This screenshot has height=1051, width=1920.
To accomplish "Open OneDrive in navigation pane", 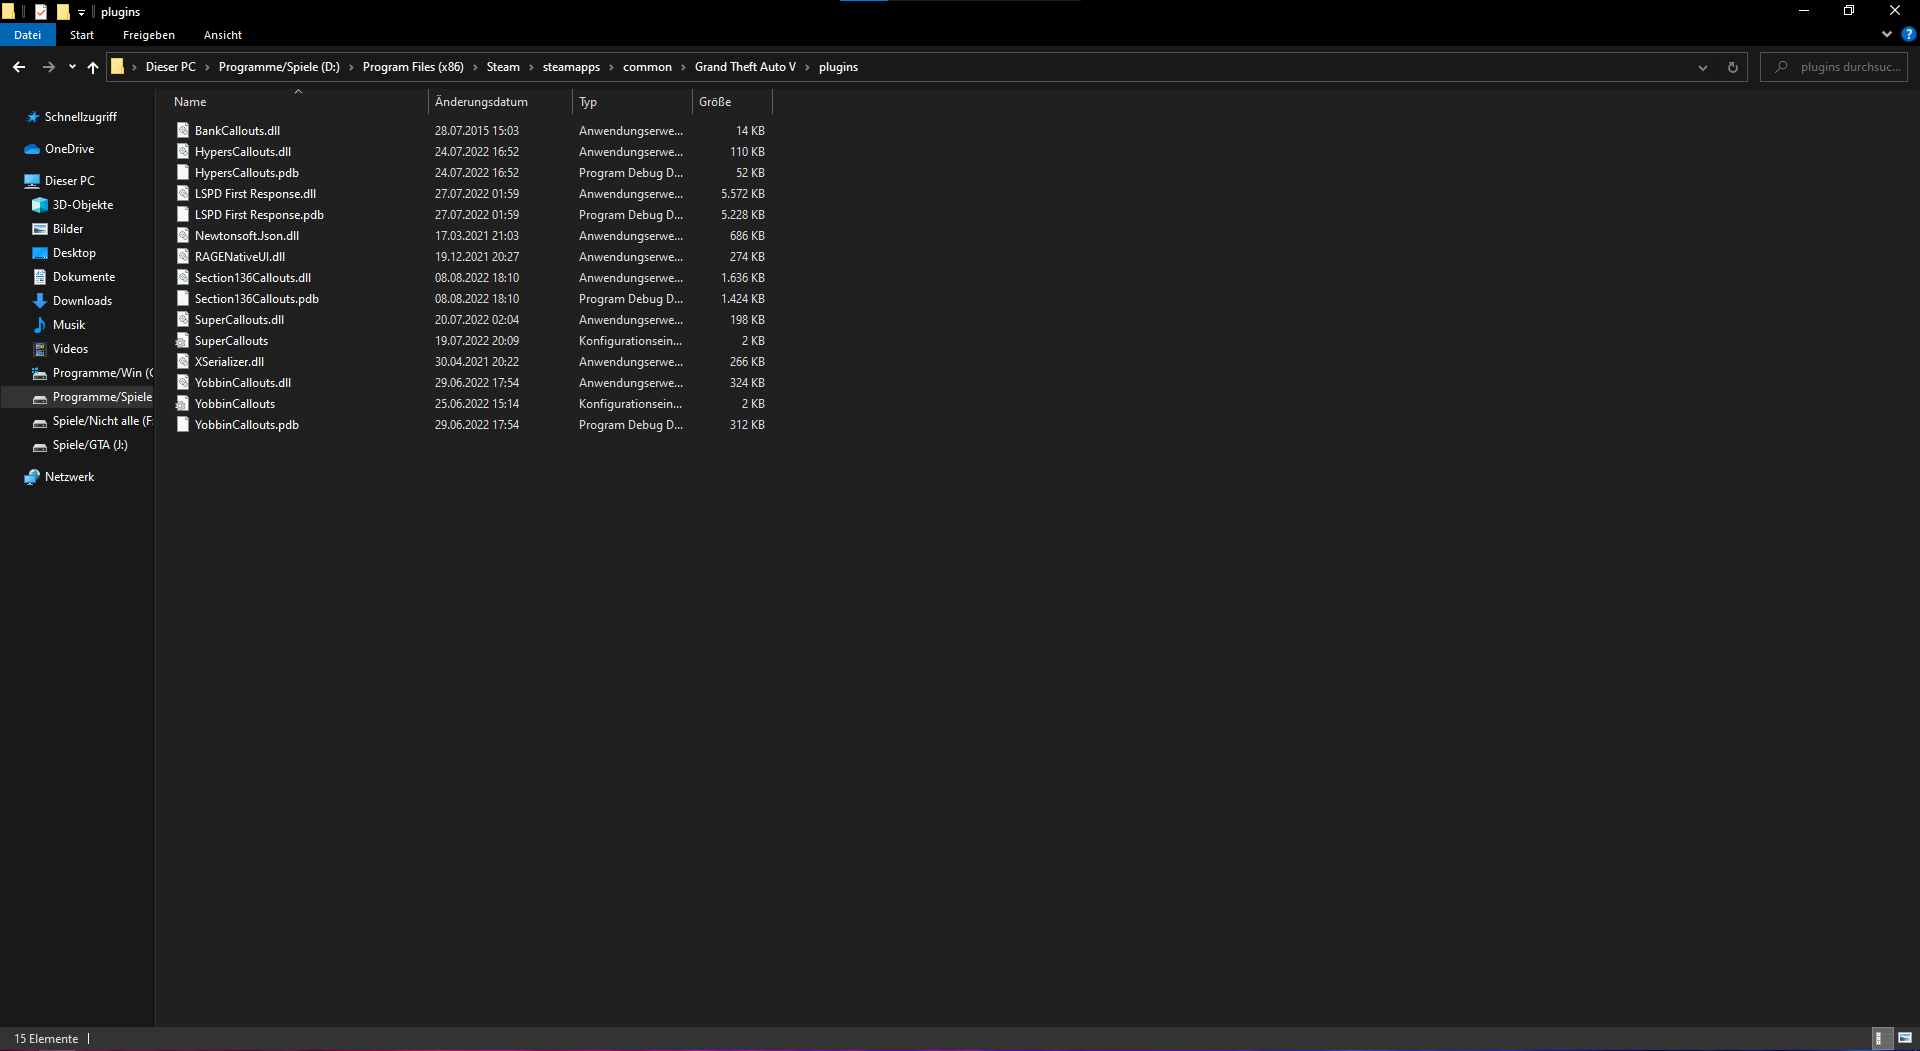I will pos(69,149).
